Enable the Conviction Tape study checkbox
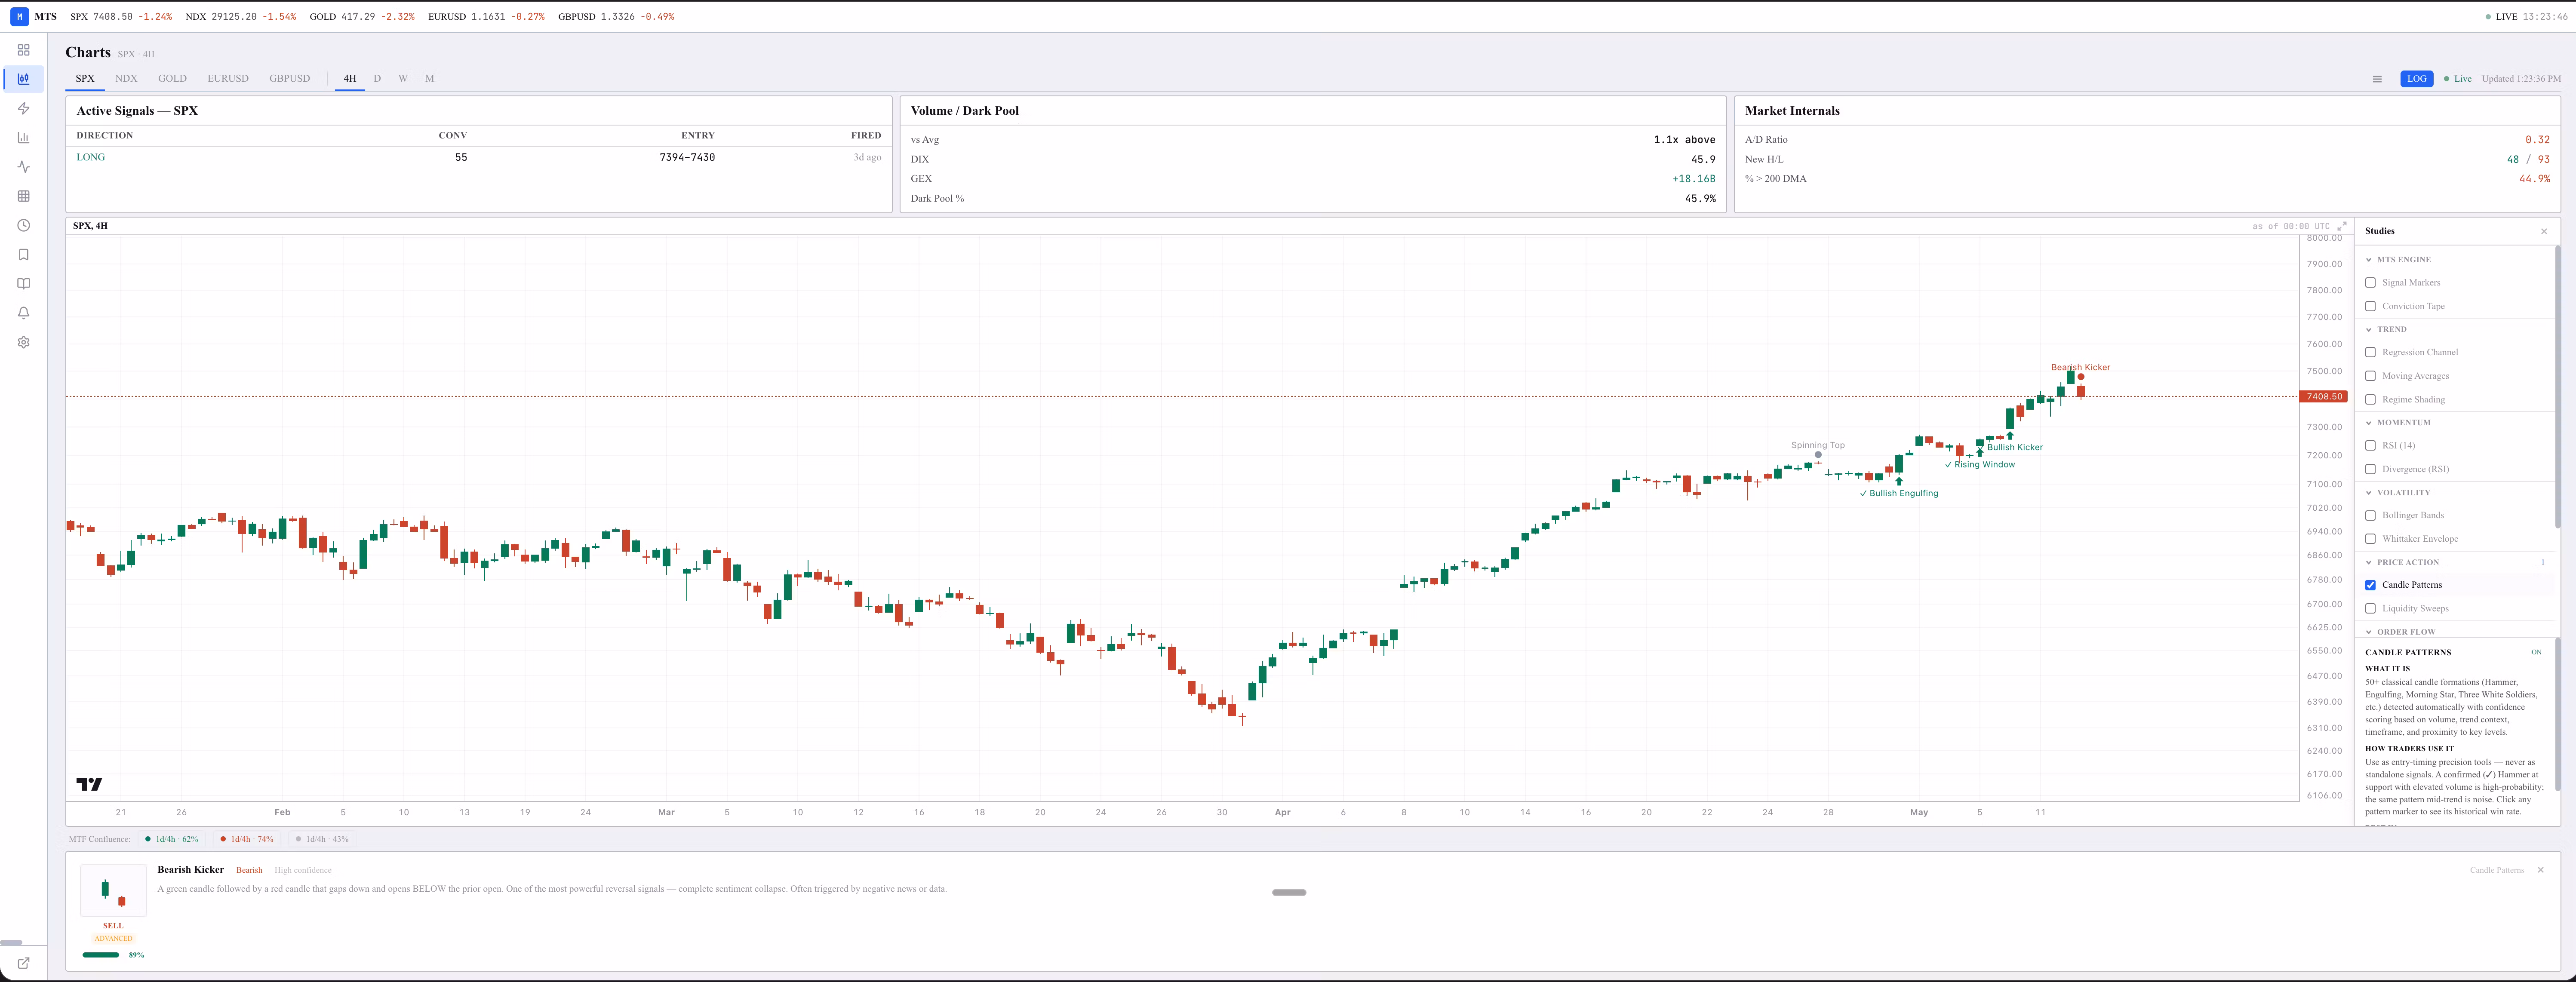The image size is (2576, 982). (2370, 307)
